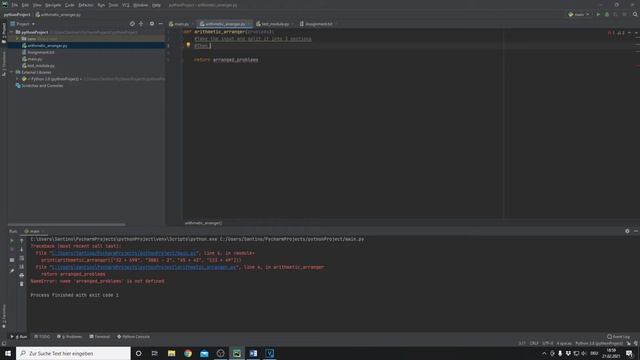Toggle scroll to end in Run panel
The image size is (640, 360).
tap(22, 267)
